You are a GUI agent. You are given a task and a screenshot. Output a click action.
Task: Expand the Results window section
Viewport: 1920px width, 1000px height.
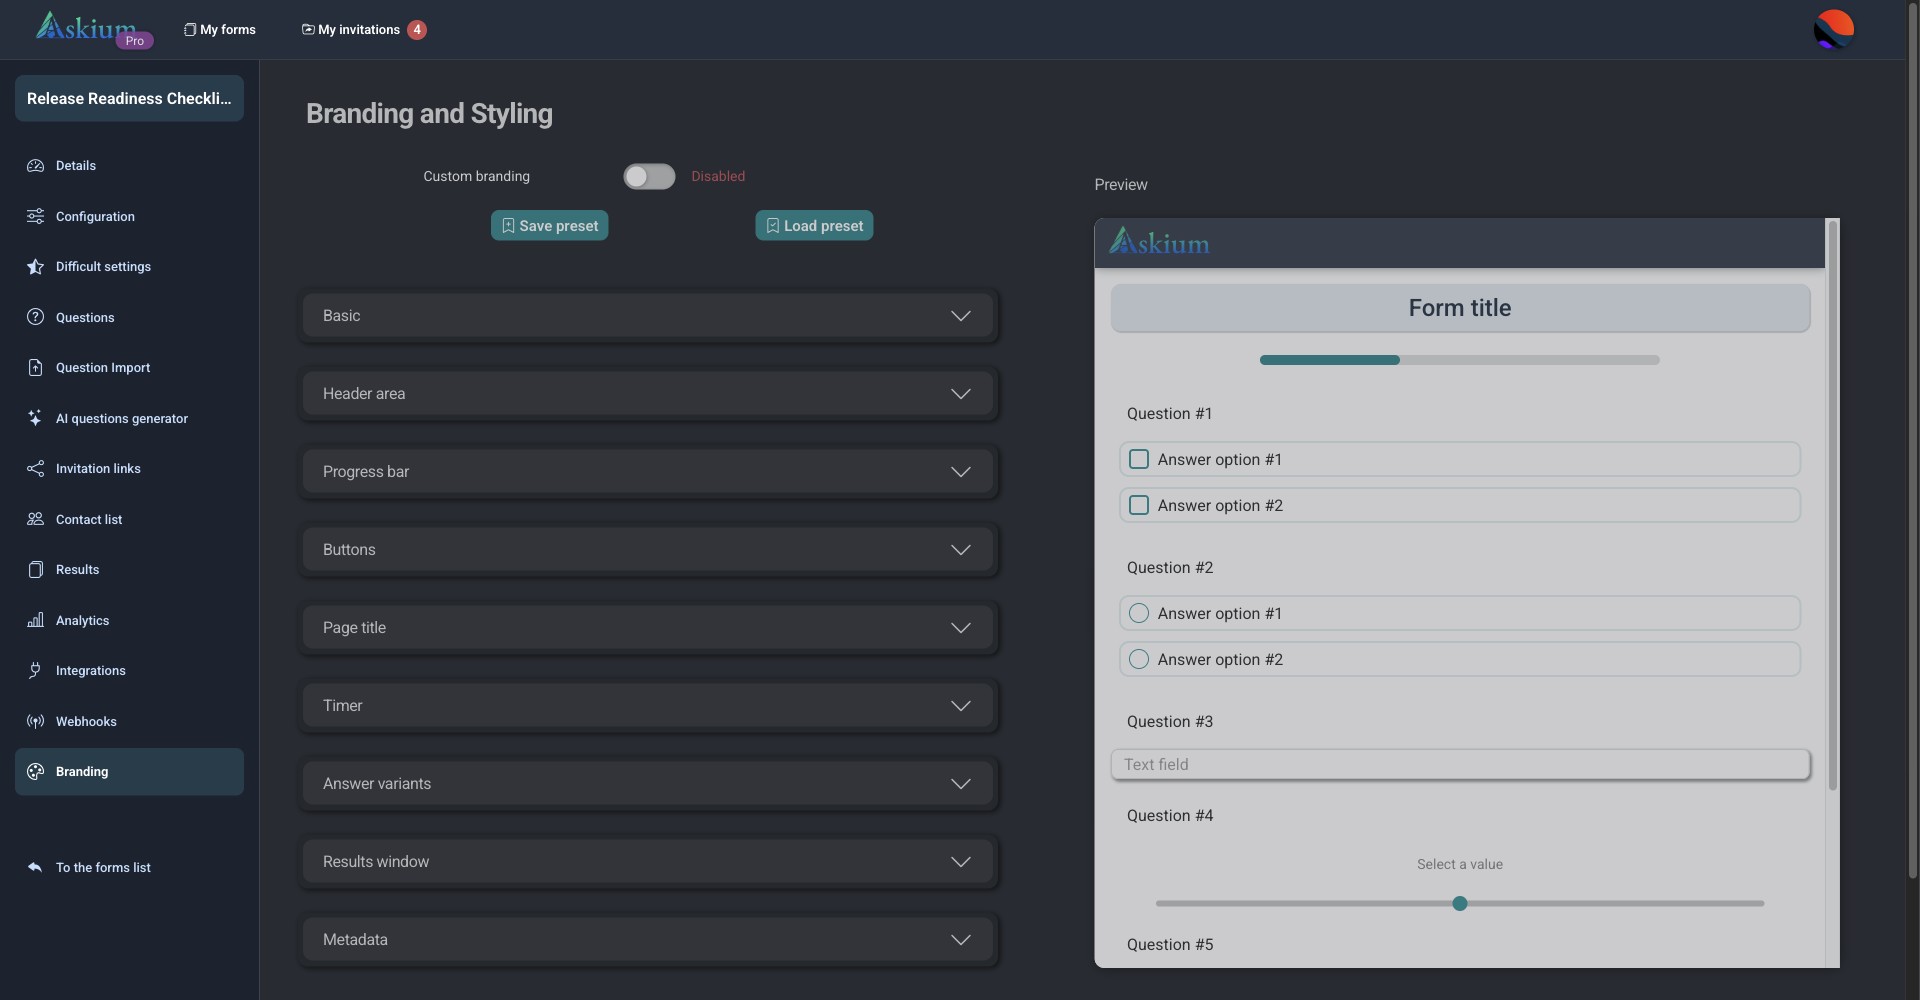tap(648, 862)
